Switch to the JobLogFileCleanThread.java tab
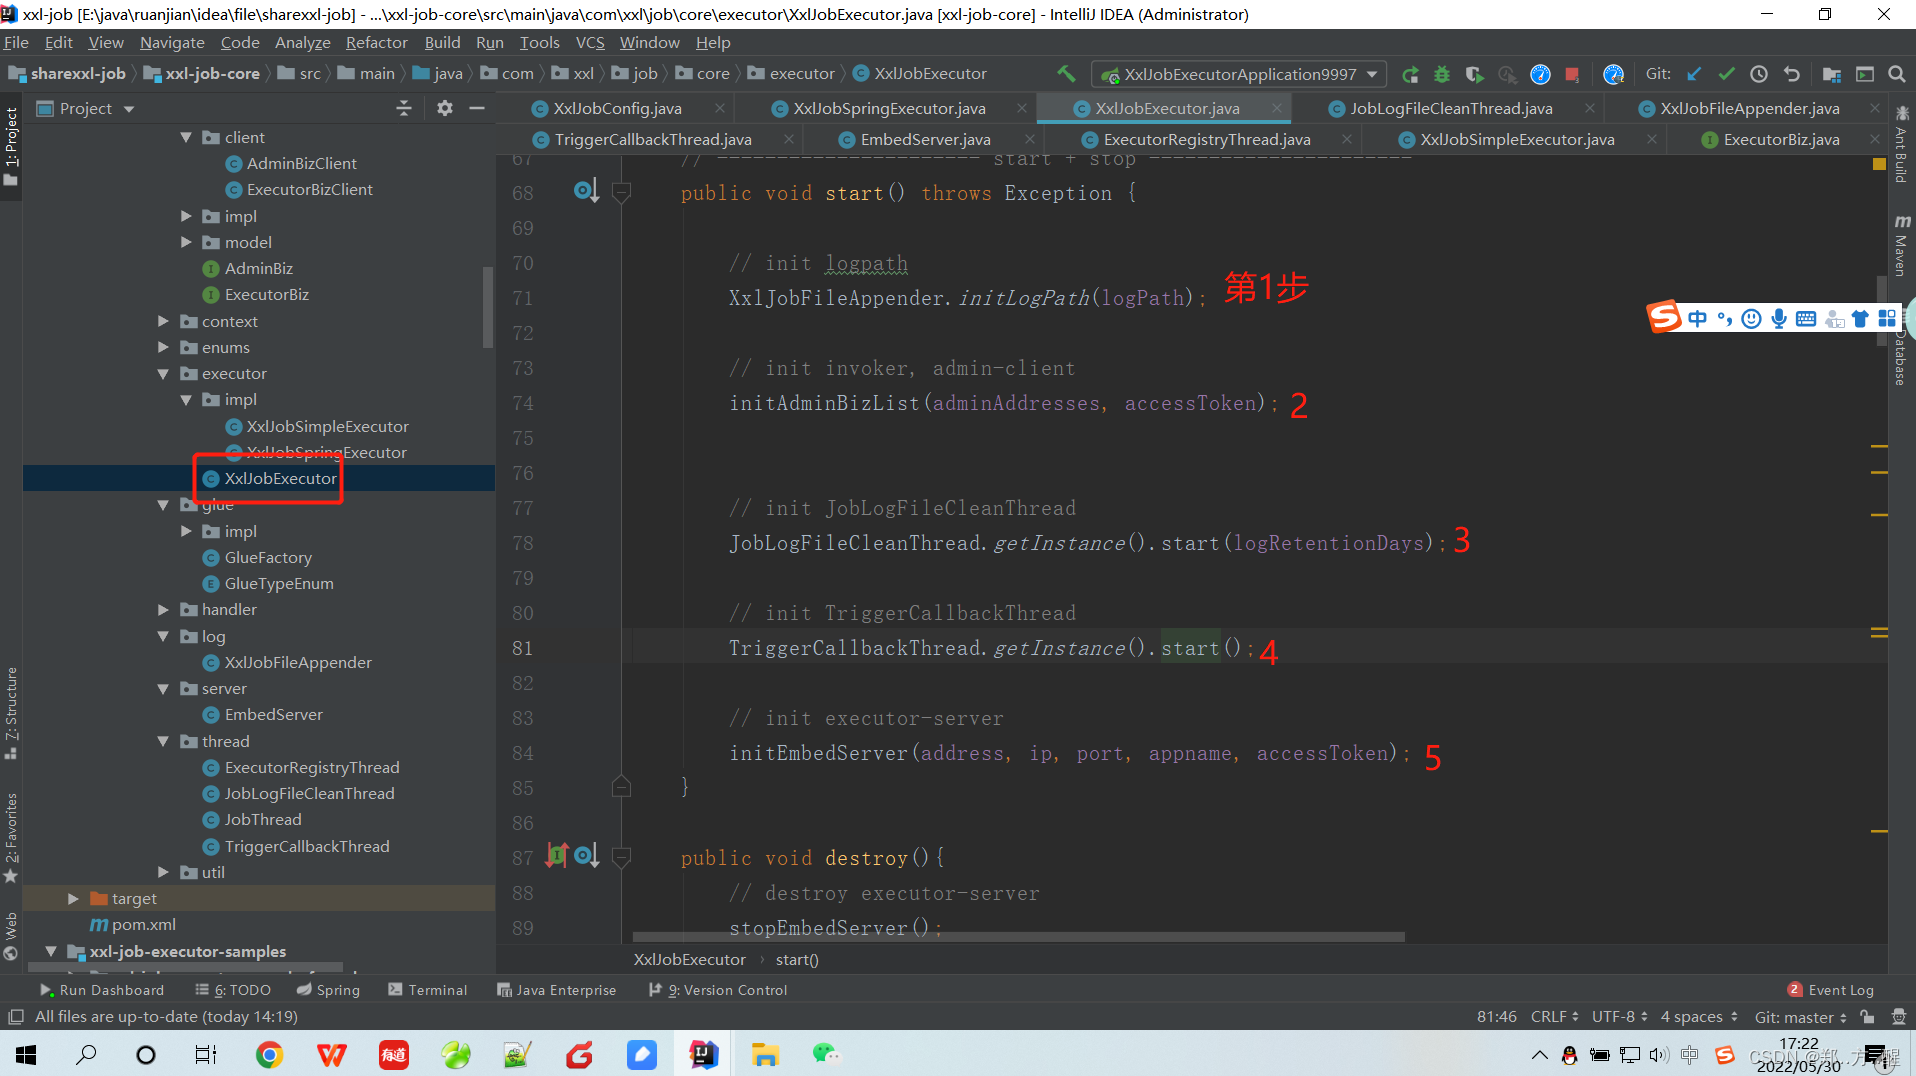 point(1451,108)
